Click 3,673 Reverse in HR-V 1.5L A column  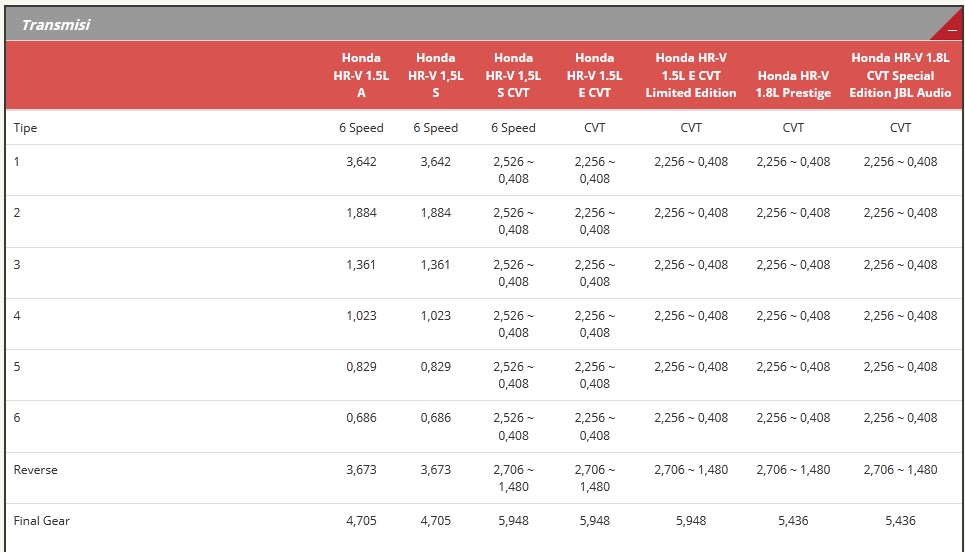click(x=361, y=470)
